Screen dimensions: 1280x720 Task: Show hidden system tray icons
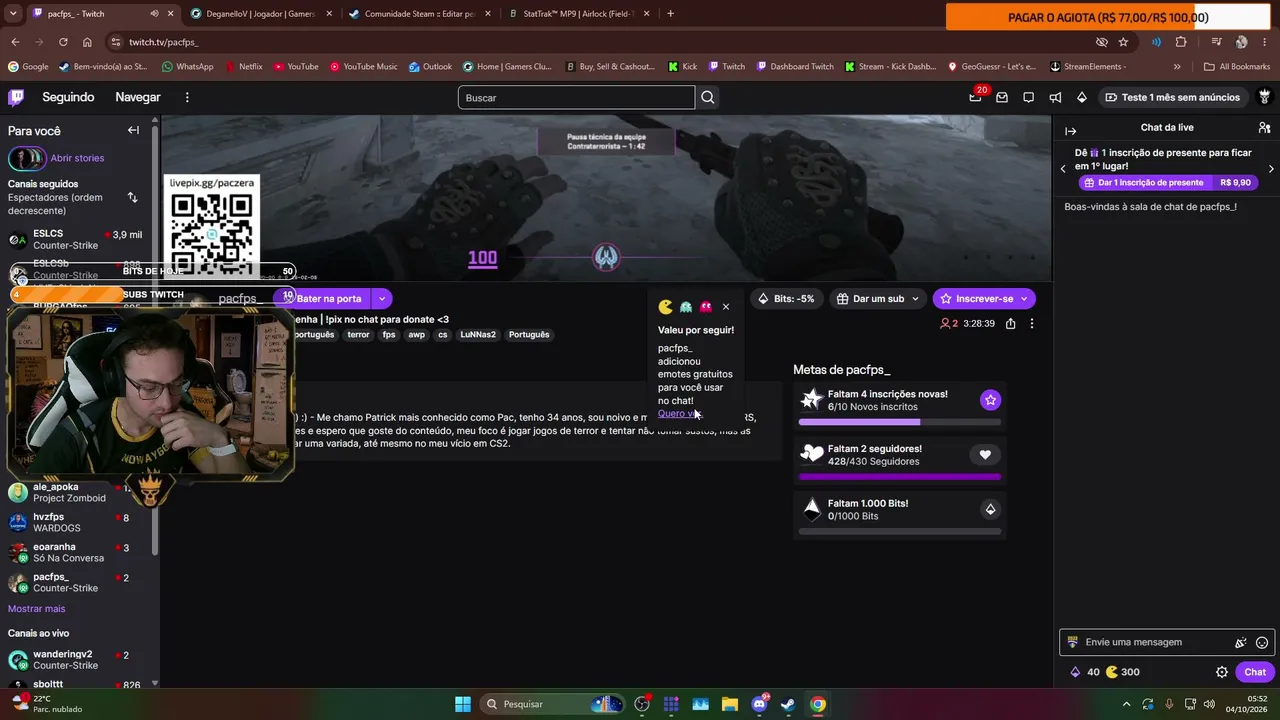point(1125,704)
